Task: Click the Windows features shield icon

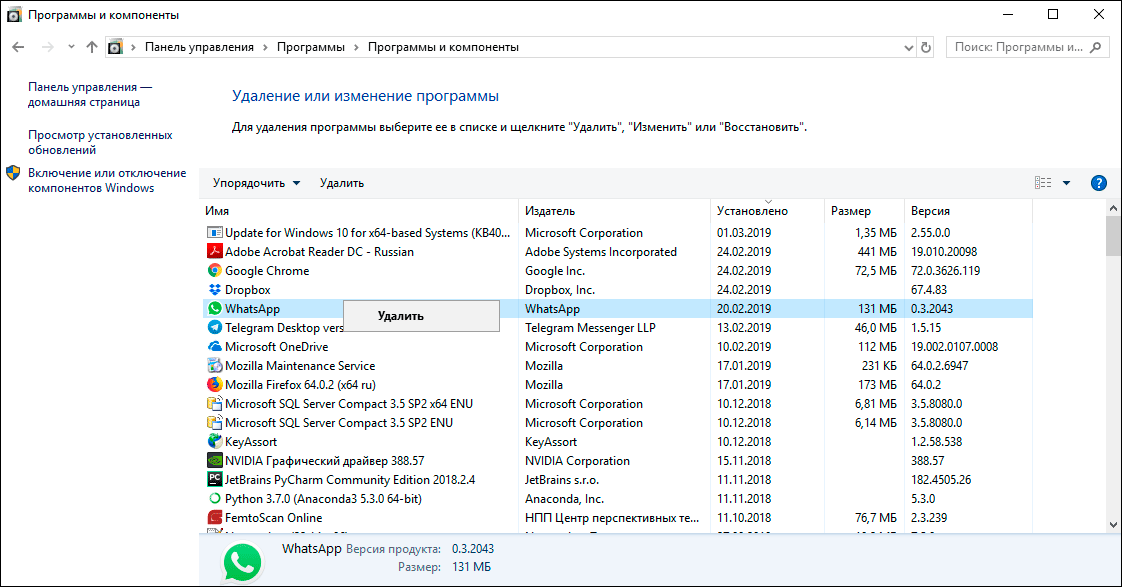Action: click(x=13, y=173)
